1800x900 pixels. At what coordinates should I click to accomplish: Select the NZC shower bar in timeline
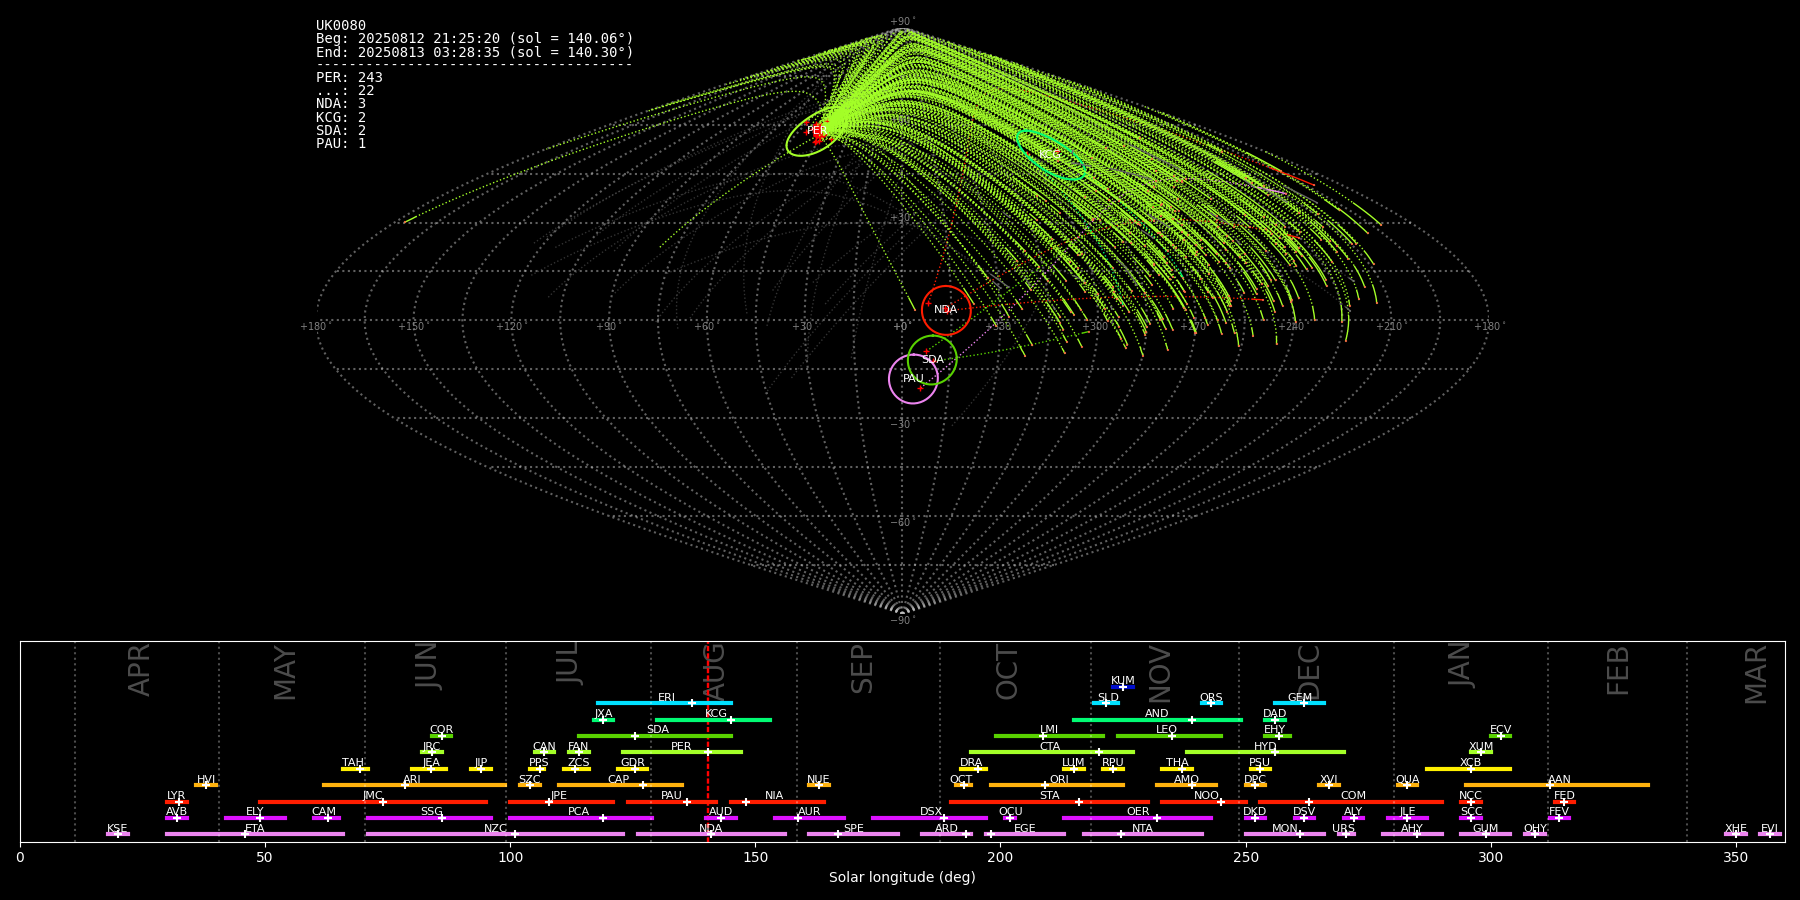495,834
